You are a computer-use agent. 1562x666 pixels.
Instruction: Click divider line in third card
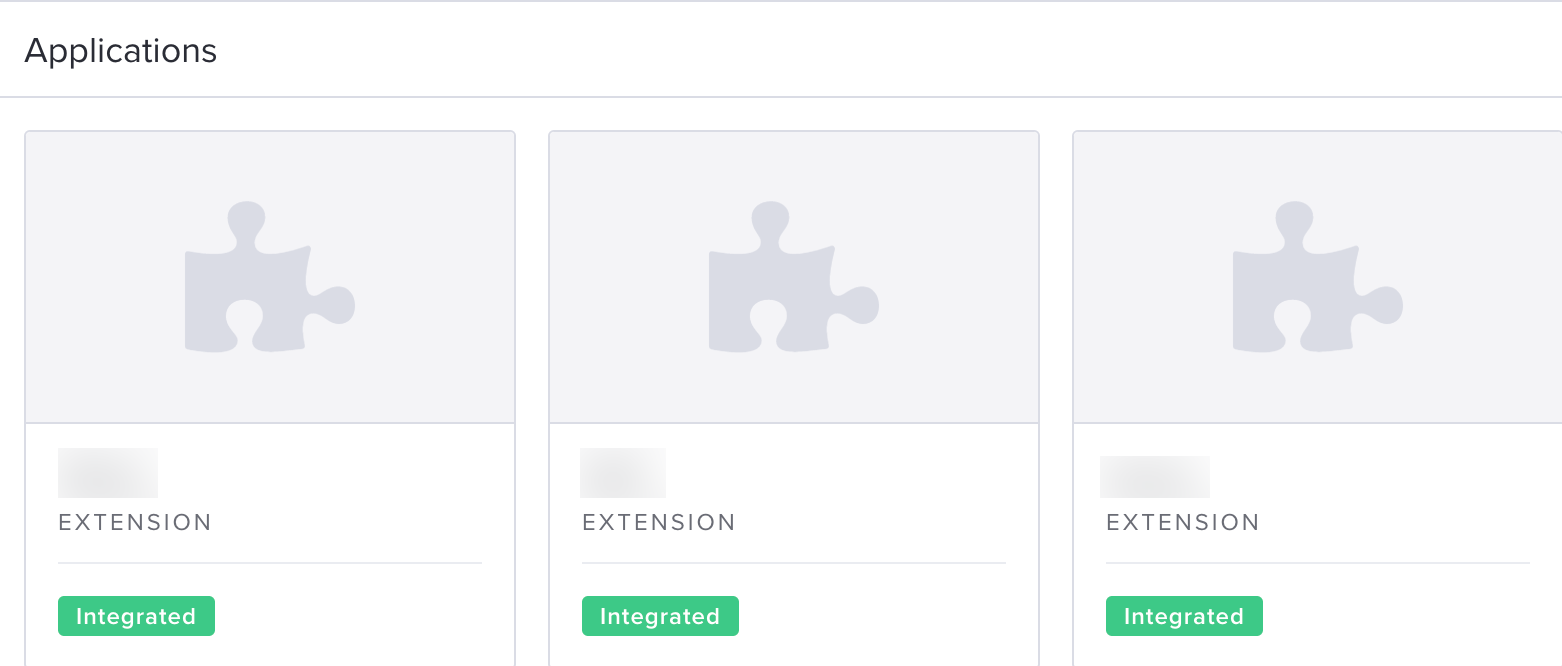pos(1318,563)
